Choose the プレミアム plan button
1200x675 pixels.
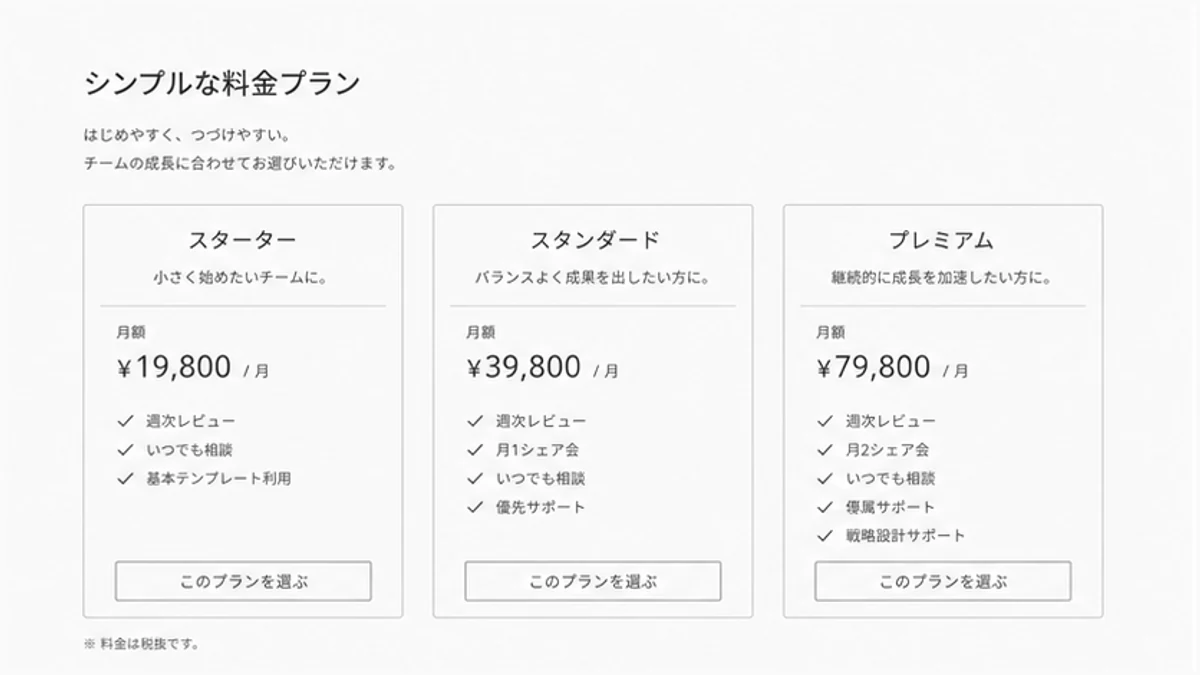pos(943,581)
